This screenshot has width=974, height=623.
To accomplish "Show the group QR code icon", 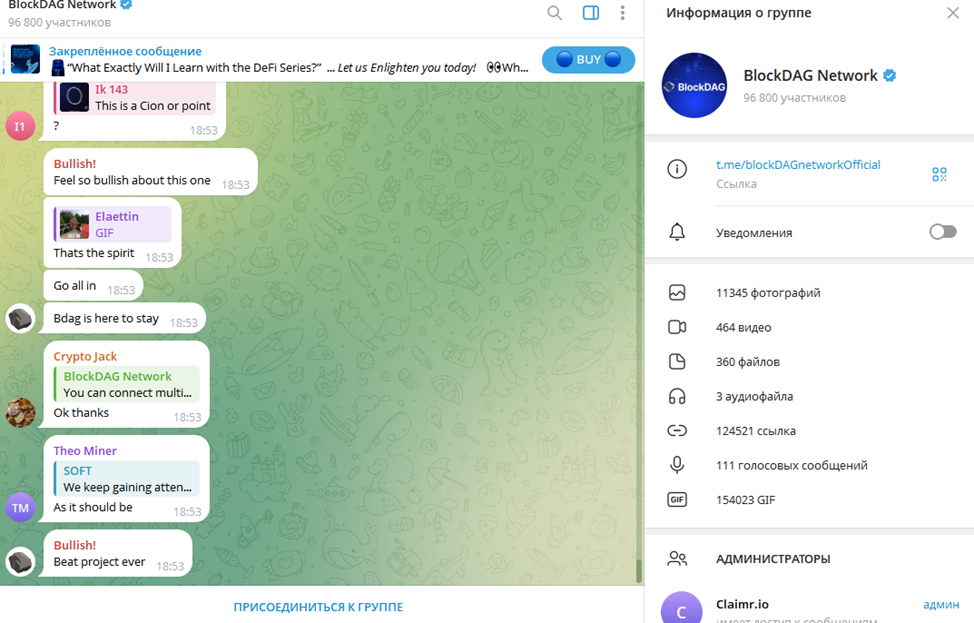I will pyautogui.click(x=939, y=175).
